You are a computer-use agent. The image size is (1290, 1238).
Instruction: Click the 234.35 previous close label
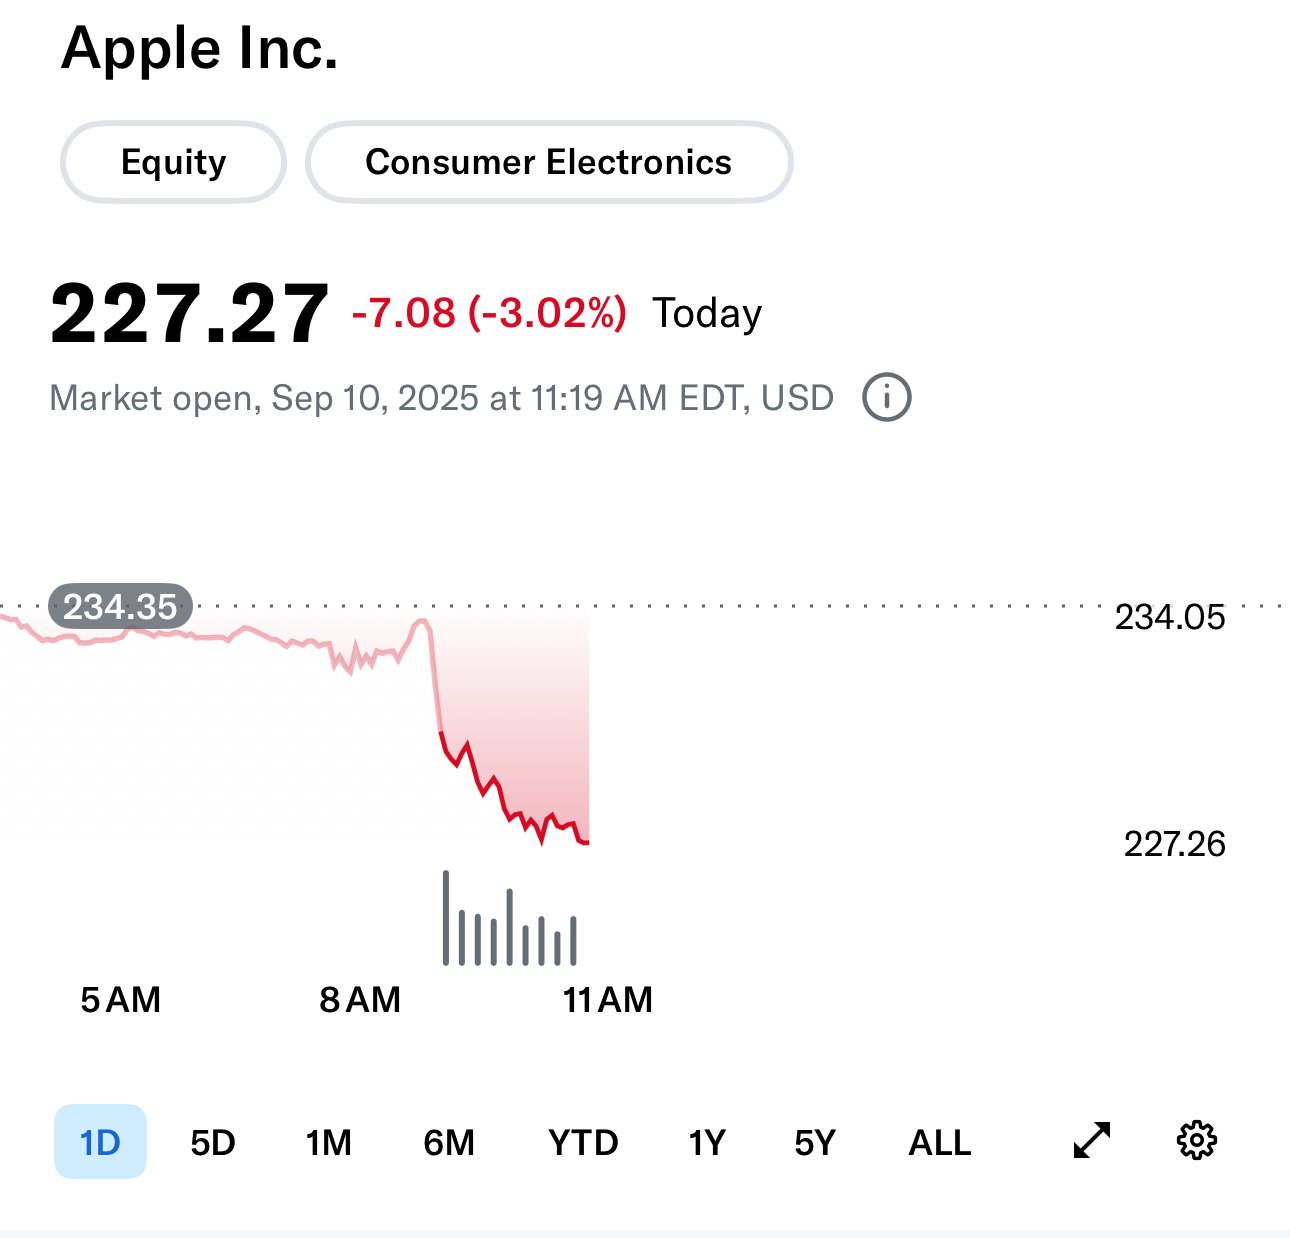pyautogui.click(x=120, y=606)
